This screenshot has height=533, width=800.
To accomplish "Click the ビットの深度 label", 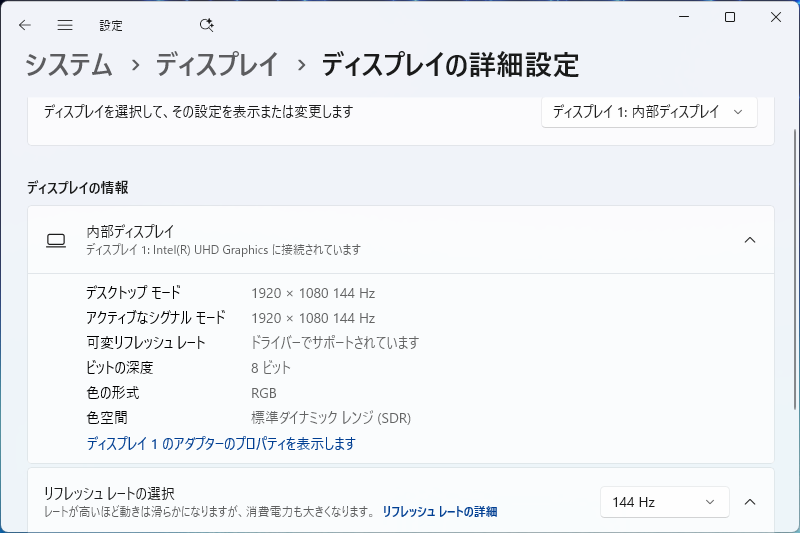I will [120, 368].
